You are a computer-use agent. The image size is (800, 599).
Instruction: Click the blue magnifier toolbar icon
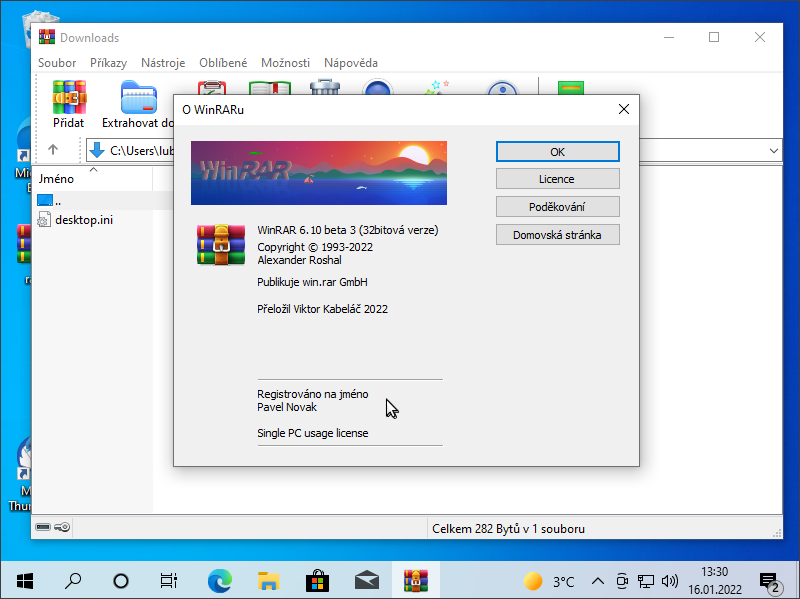coord(377,87)
